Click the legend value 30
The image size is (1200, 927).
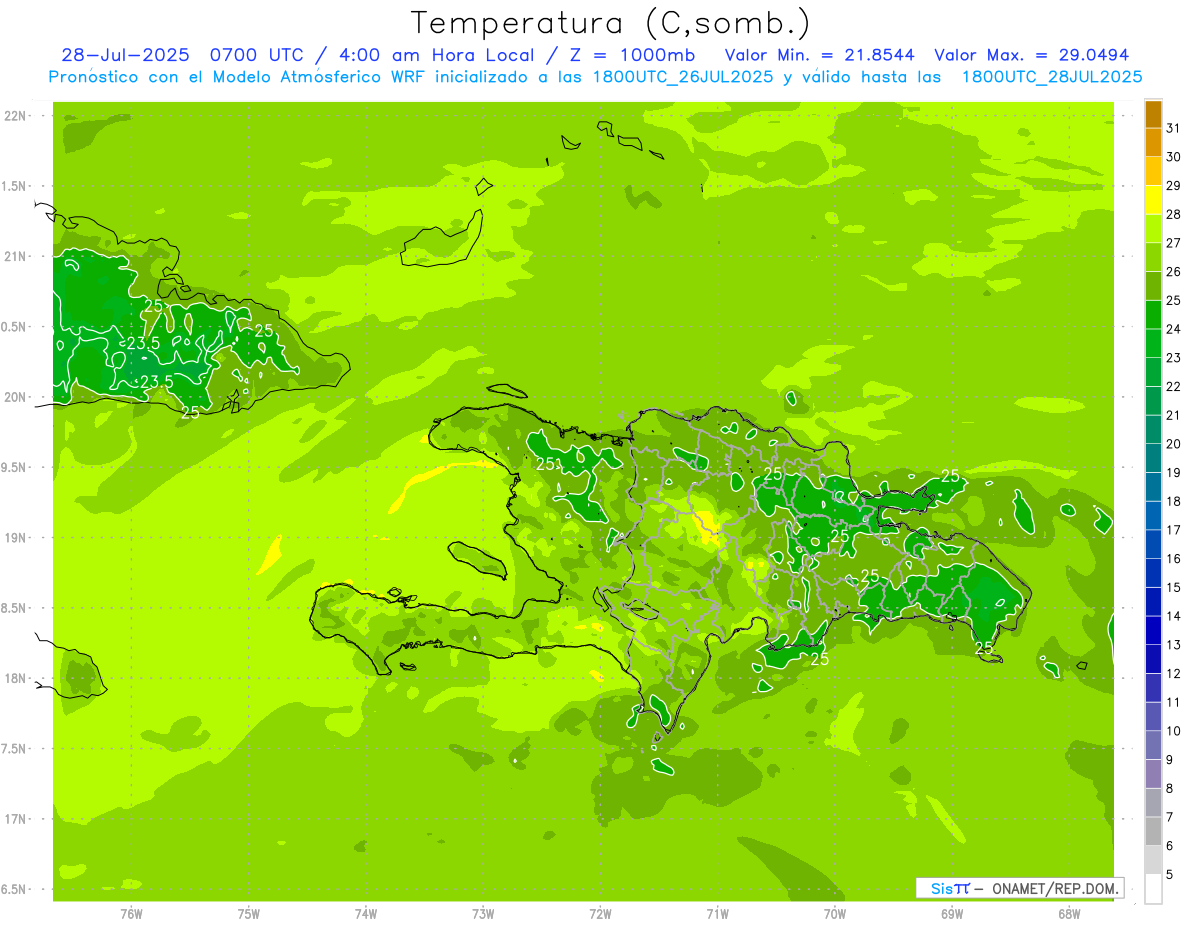[1174, 157]
